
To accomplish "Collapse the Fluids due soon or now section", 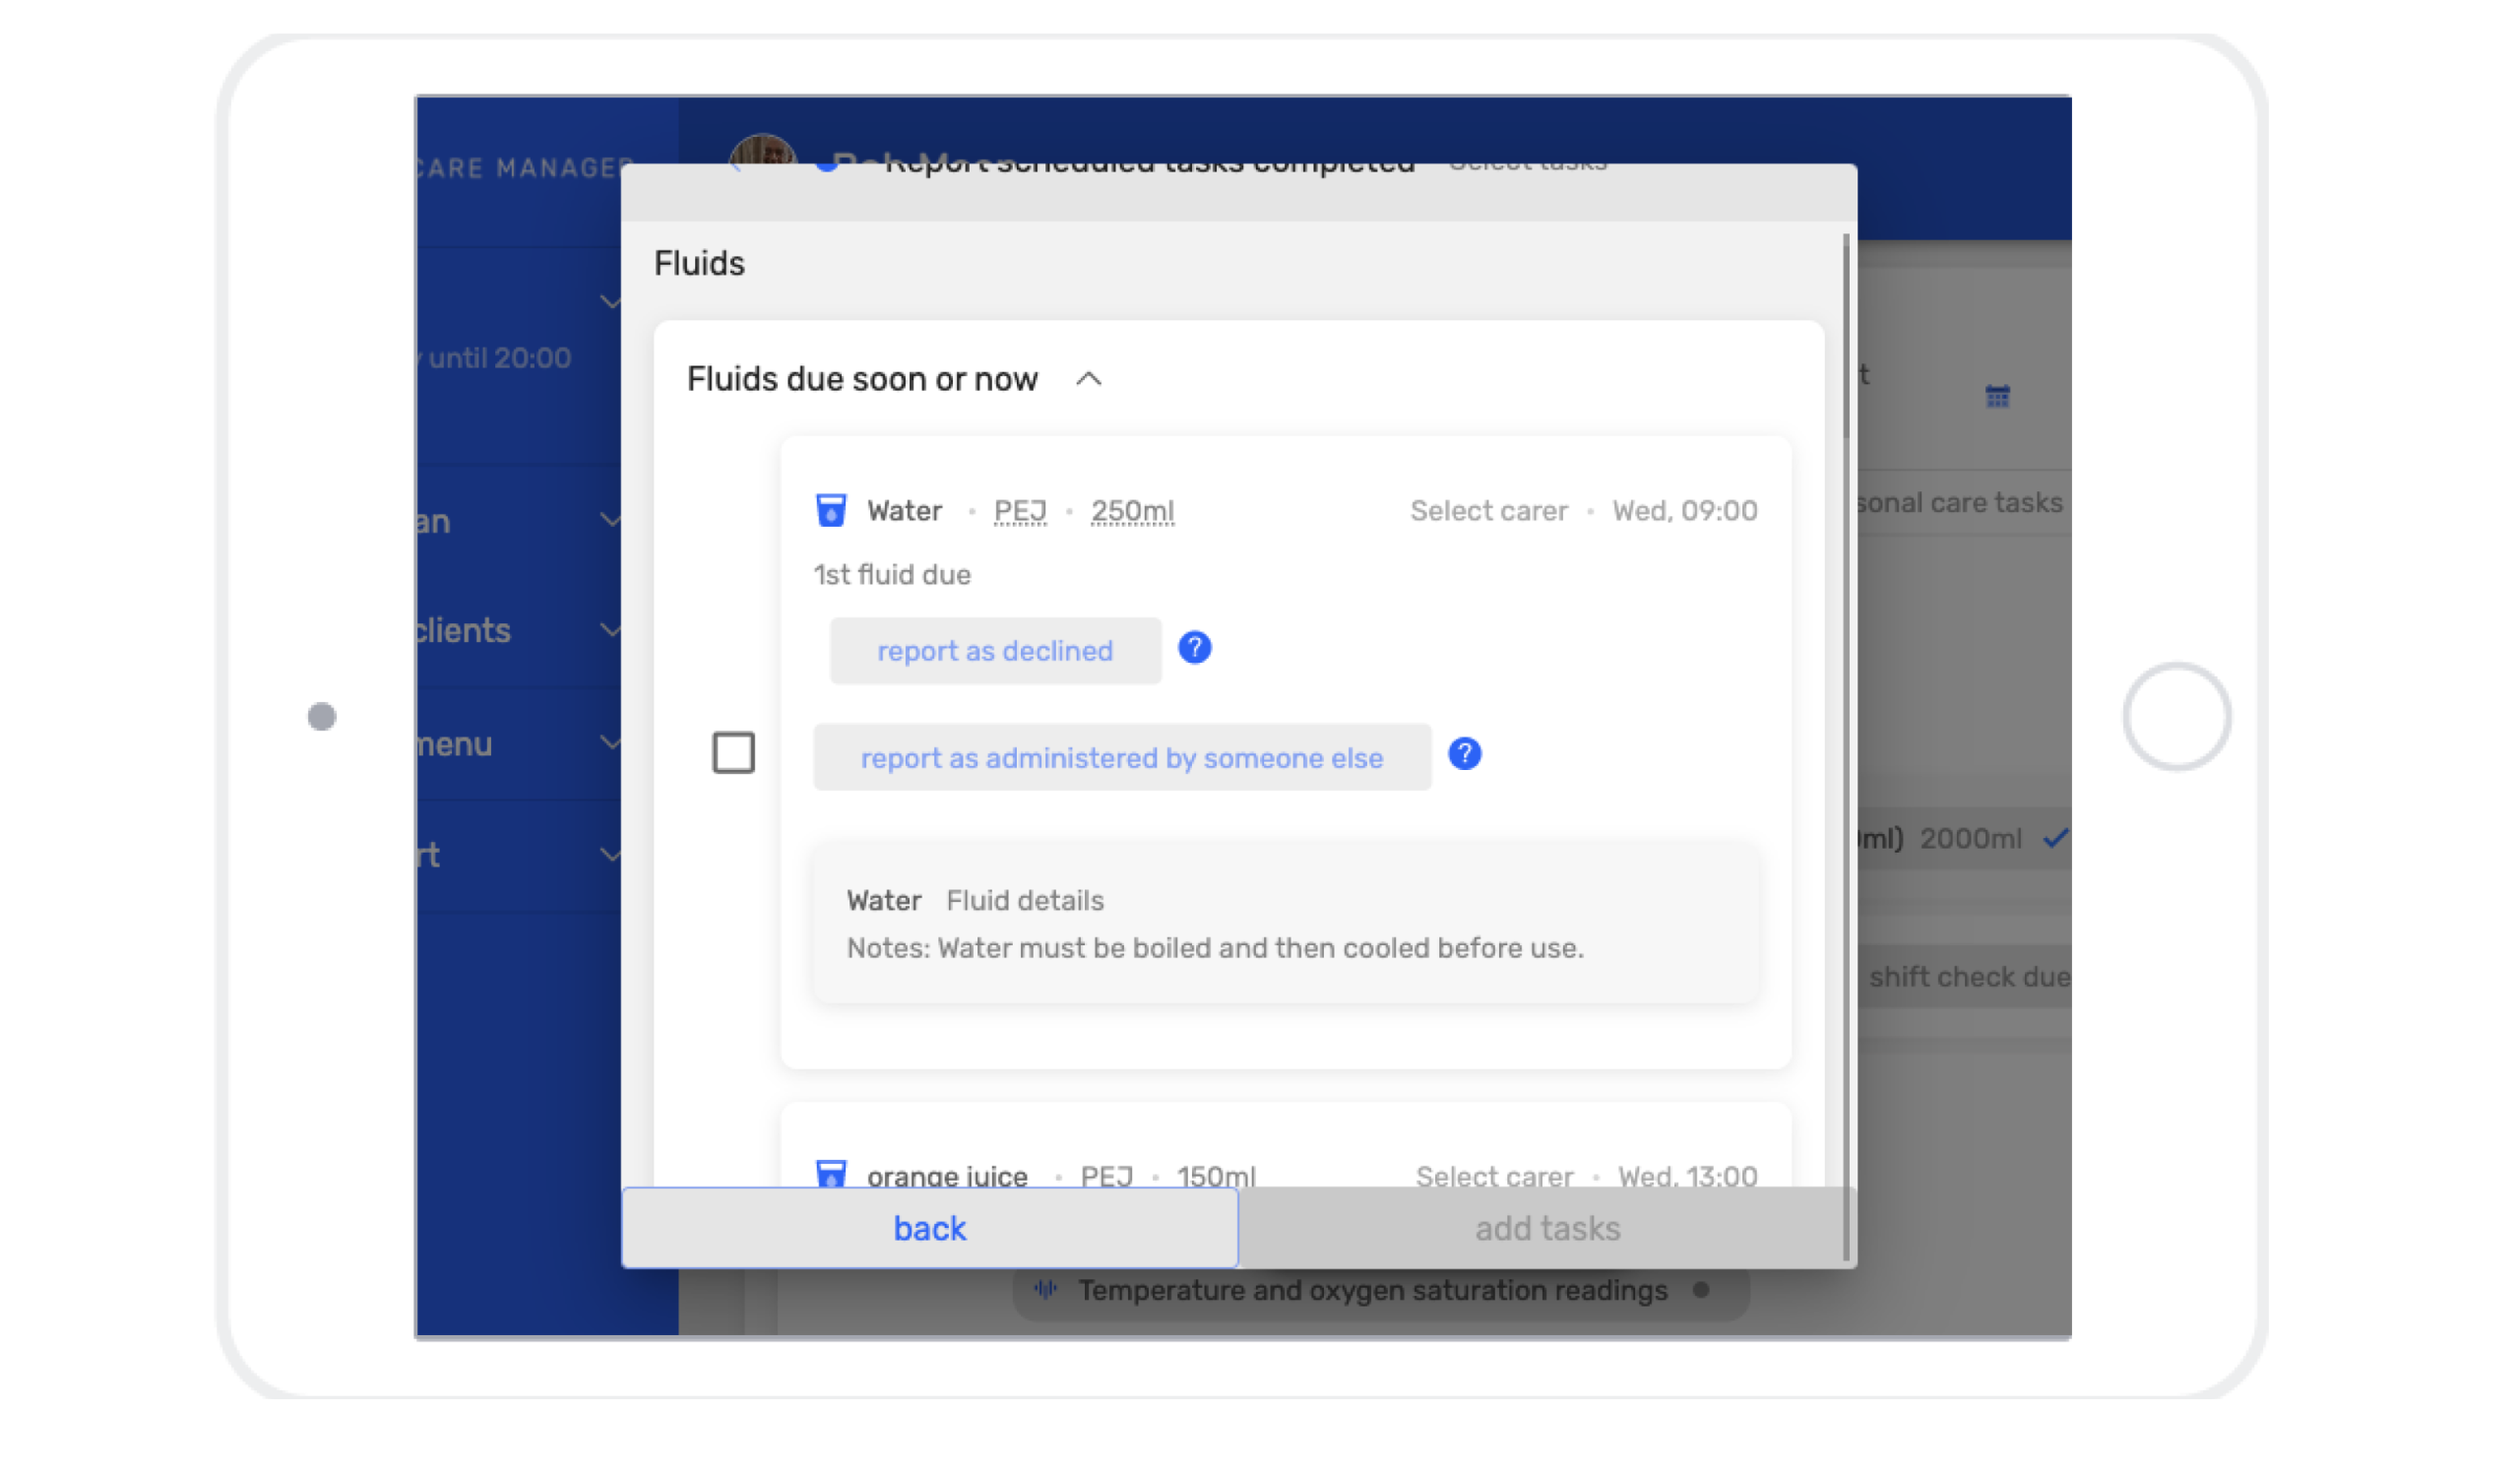I will 1088,379.
